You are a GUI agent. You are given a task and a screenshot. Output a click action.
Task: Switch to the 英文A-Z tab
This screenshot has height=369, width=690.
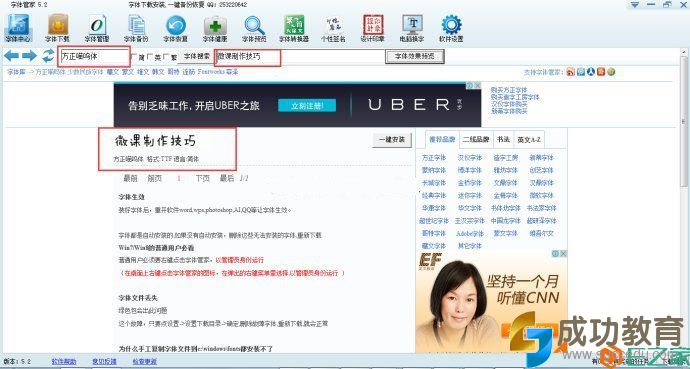click(530, 140)
